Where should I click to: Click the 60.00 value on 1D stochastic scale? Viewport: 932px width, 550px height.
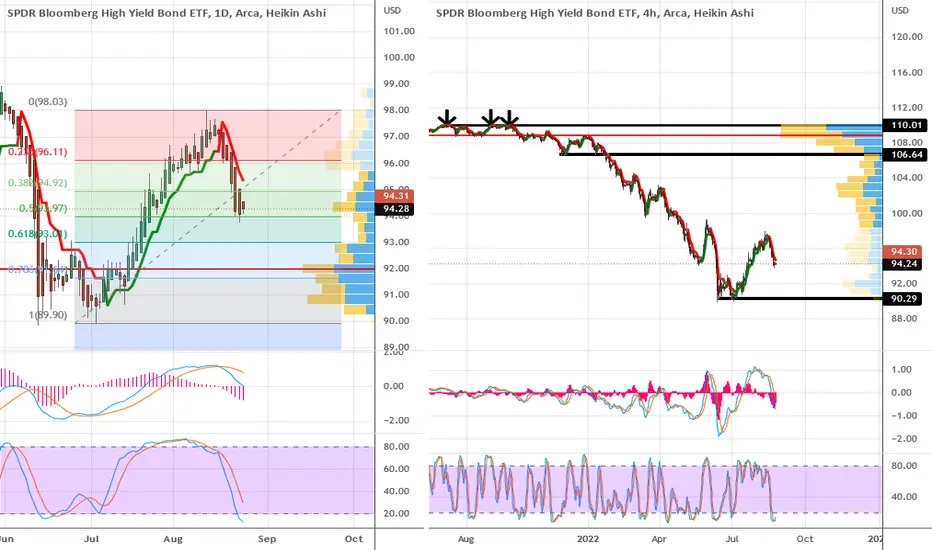(396, 469)
